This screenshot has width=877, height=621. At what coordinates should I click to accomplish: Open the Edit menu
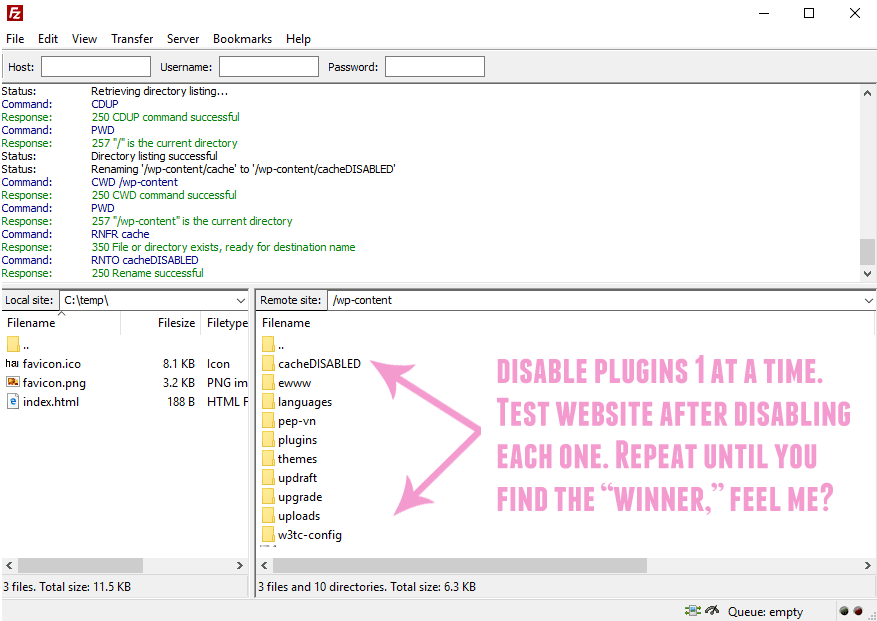pyautogui.click(x=48, y=39)
